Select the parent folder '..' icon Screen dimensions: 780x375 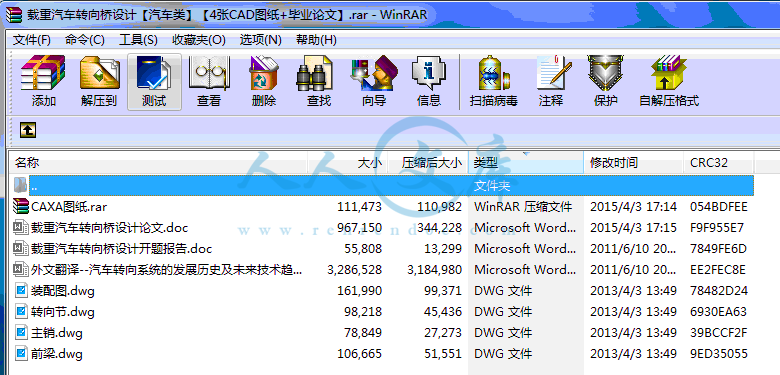(20, 185)
